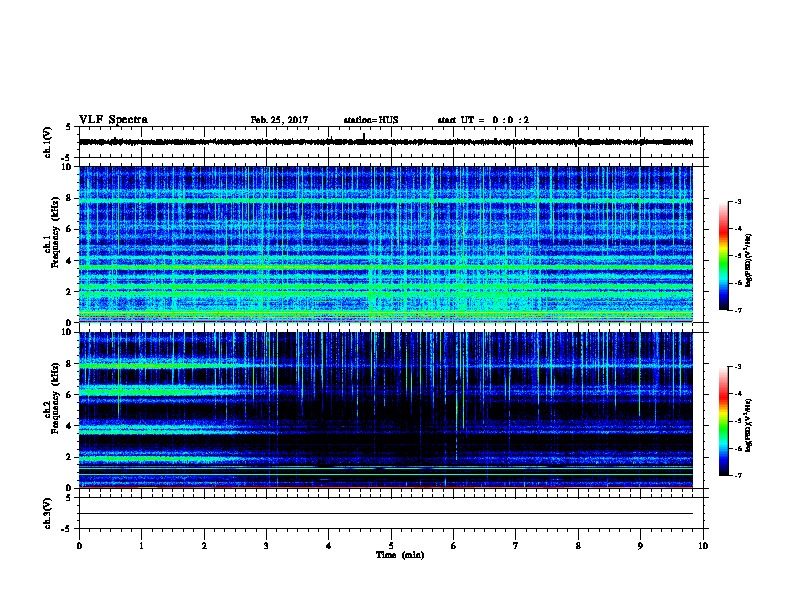Click the "4" kHz tick on ch.2 frequency axis
The width and height of the screenshot is (792, 612).
pos(69,426)
